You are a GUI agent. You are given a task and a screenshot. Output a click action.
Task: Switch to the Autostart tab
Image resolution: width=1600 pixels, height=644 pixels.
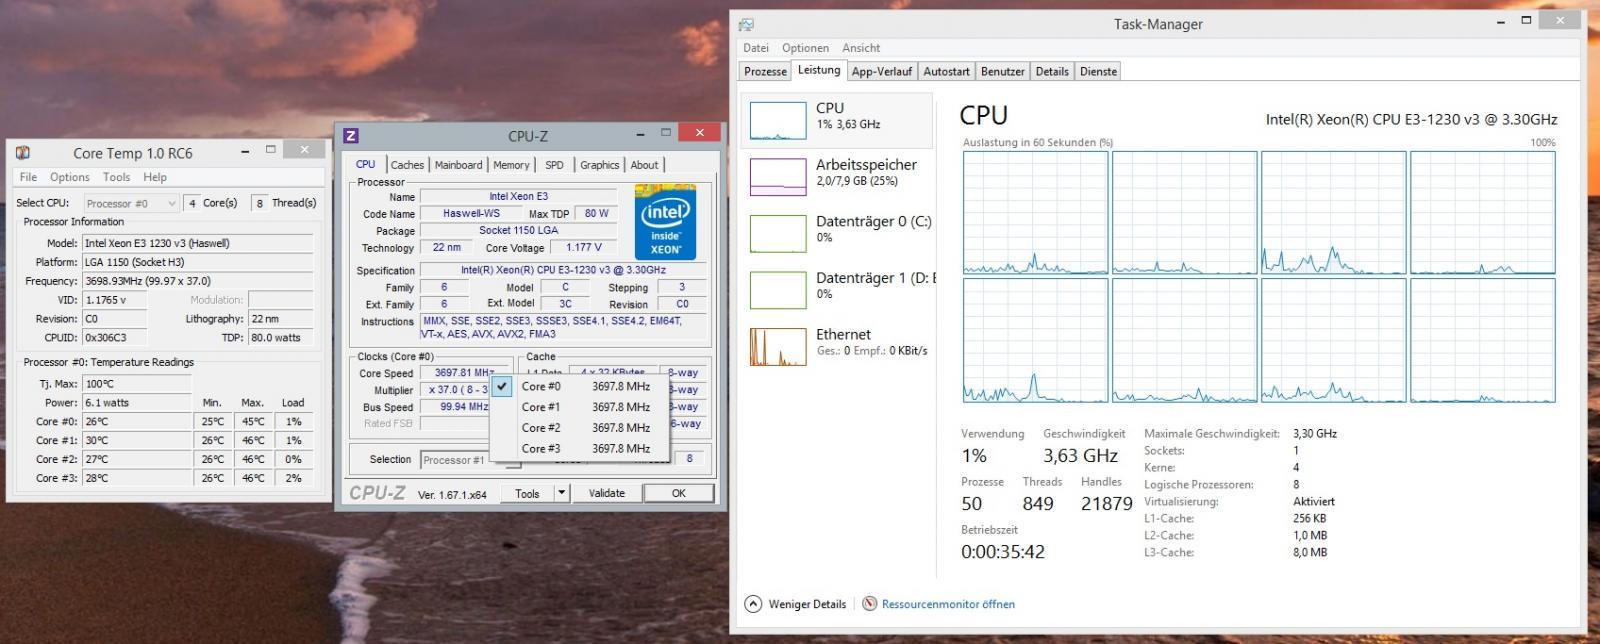point(946,72)
